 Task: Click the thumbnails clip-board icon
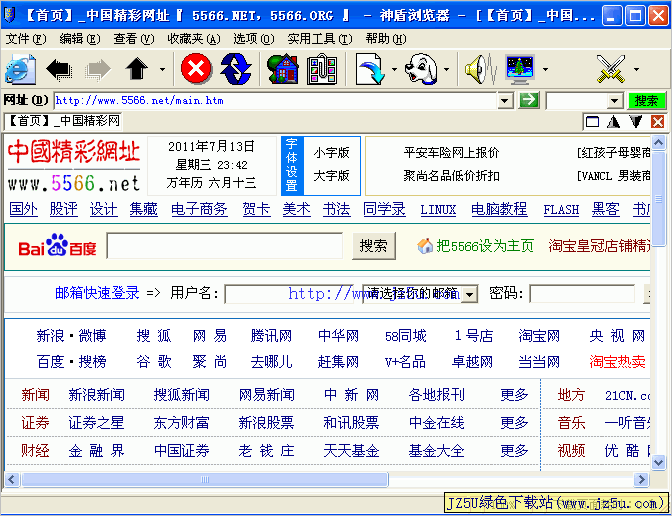click(x=322, y=69)
